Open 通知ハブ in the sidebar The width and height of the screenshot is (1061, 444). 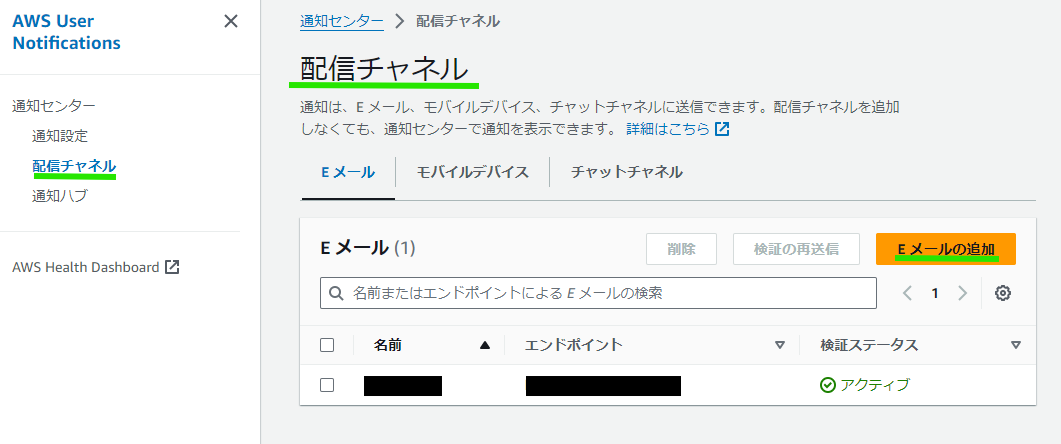coord(60,196)
